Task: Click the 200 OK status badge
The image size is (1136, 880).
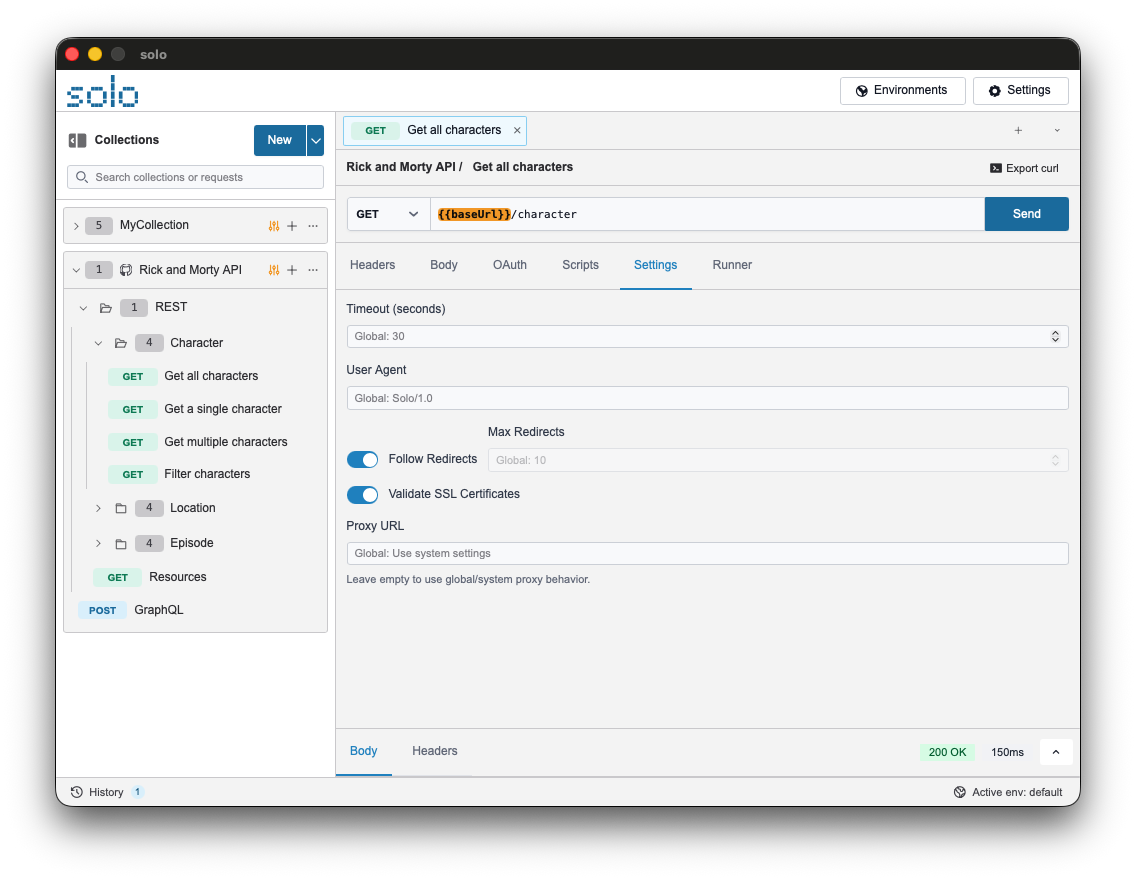Action: [x=947, y=752]
